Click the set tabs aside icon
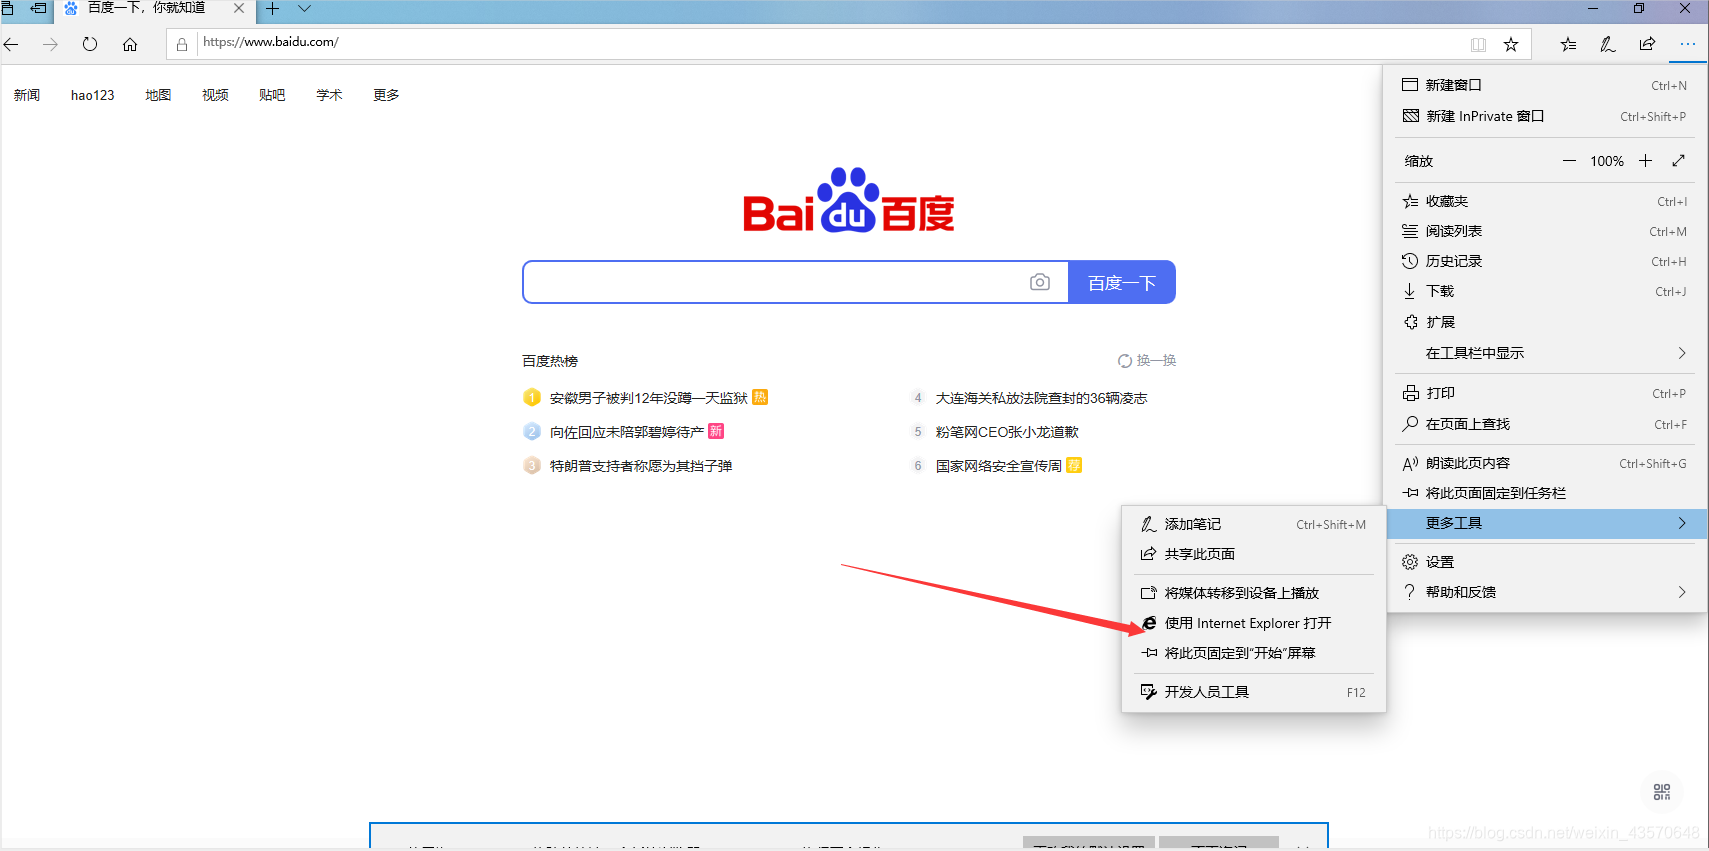 [38, 8]
